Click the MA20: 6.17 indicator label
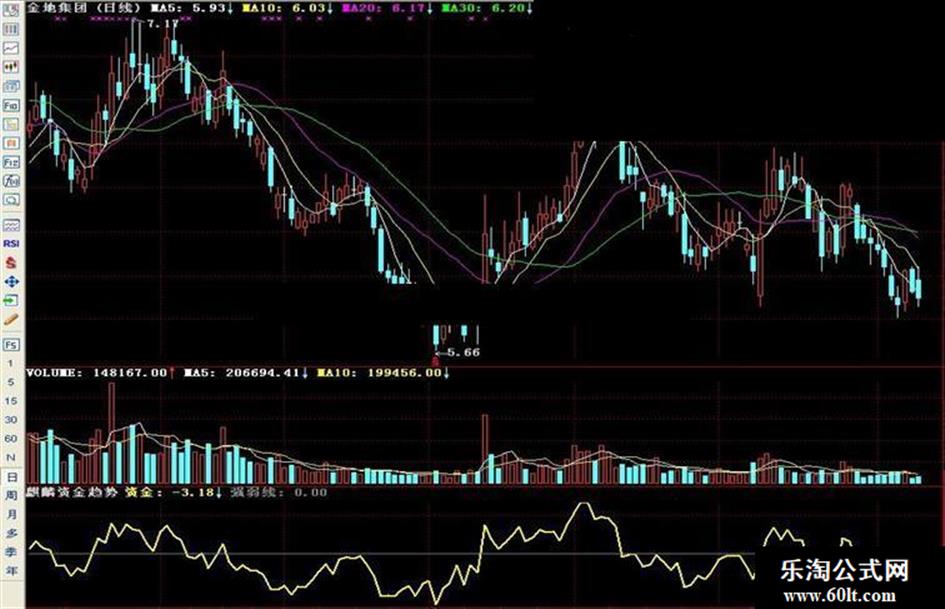This screenshot has height=609, width=945. click(387, 8)
